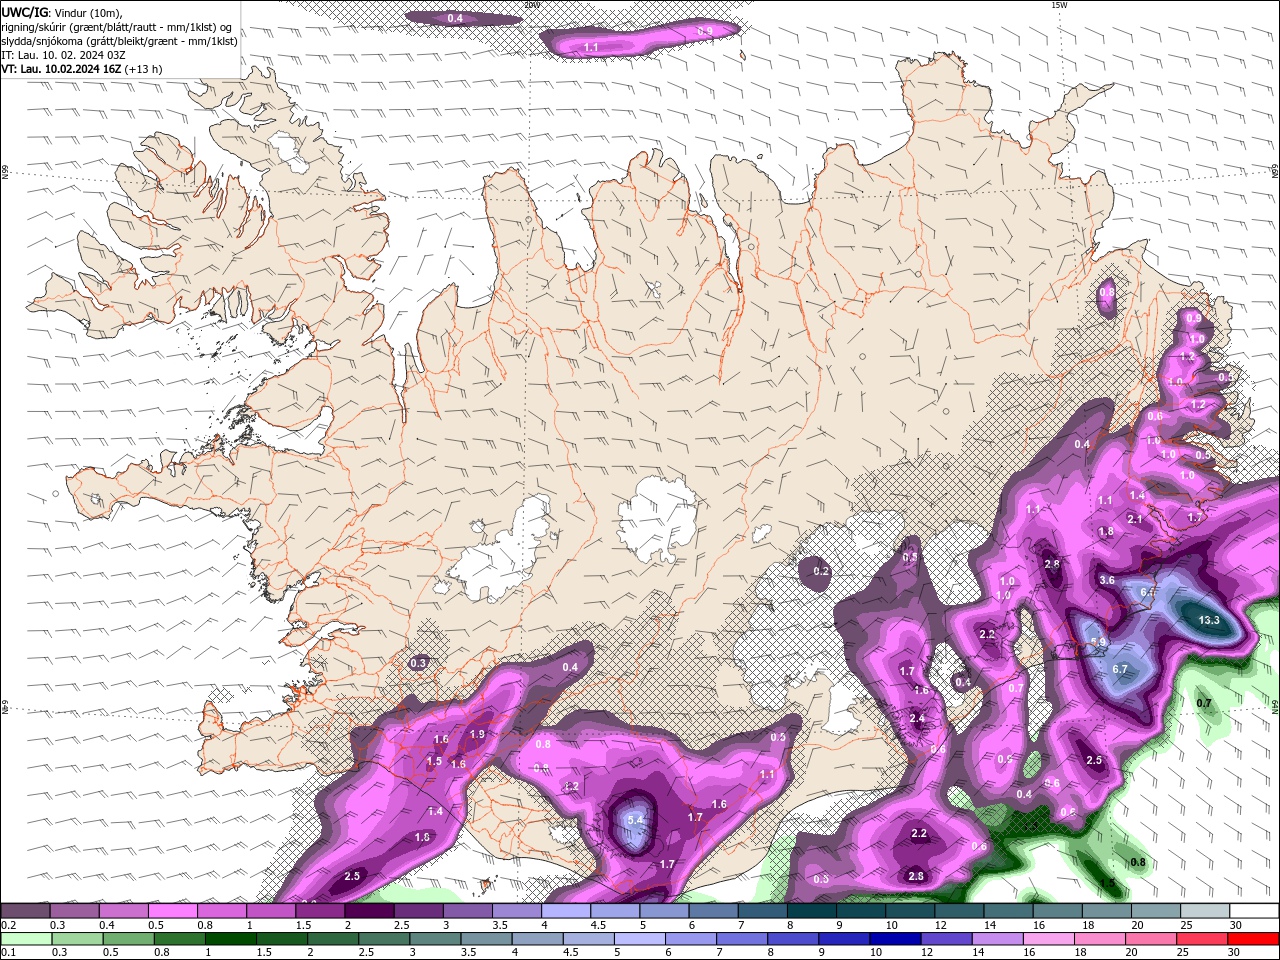Select the 'rigning/skúrir' legend description line
Image resolution: width=1280 pixels, height=960 pixels.
[x=116, y=27]
